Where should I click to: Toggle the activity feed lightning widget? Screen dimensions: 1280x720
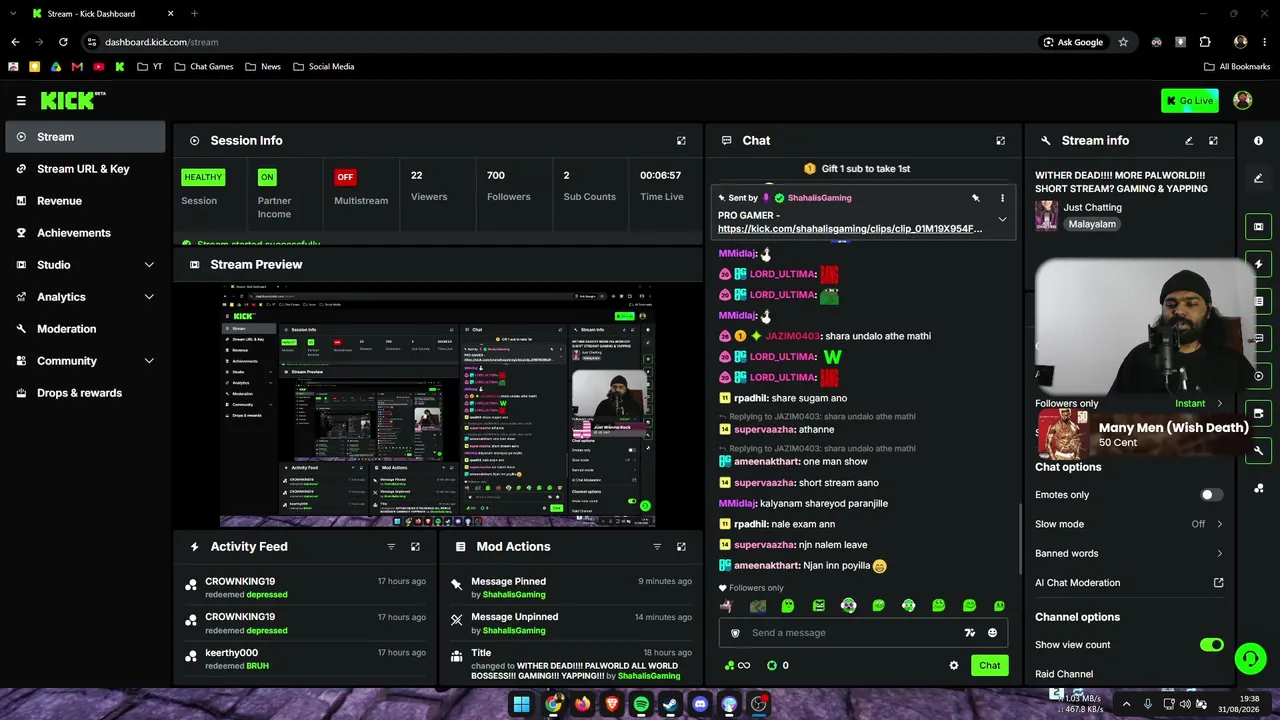tap(1258, 264)
